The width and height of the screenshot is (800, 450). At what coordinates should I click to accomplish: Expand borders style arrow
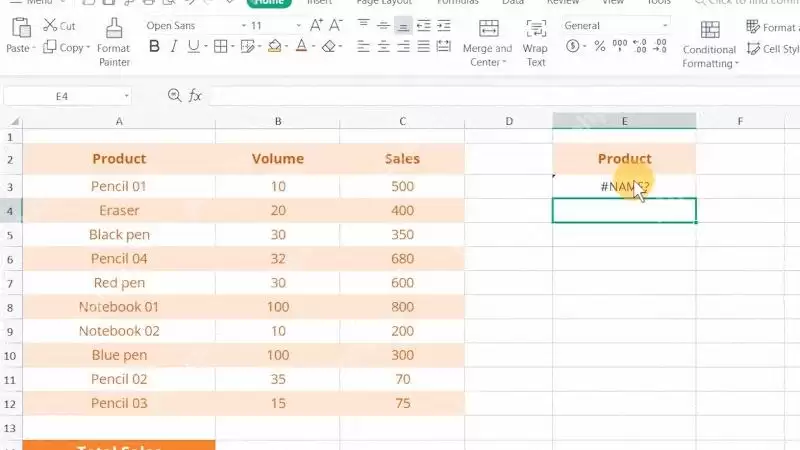[x=233, y=47]
